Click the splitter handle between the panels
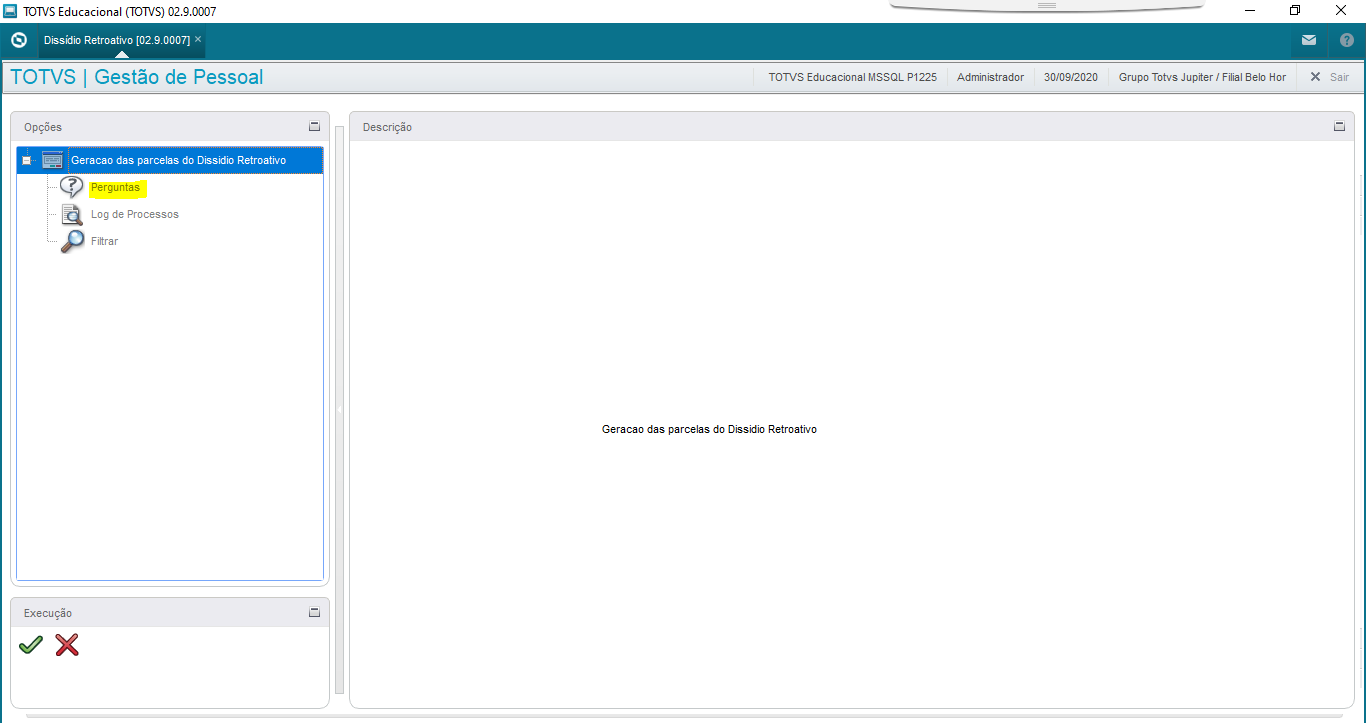The width and height of the screenshot is (1366, 723). pos(339,410)
